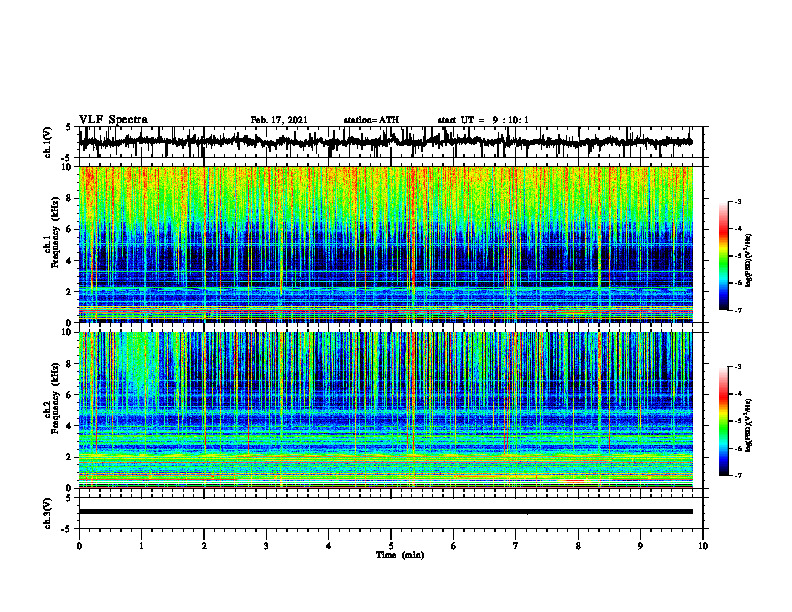Click the '4' kHz tick of ch.2 spectrogram

point(71,426)
